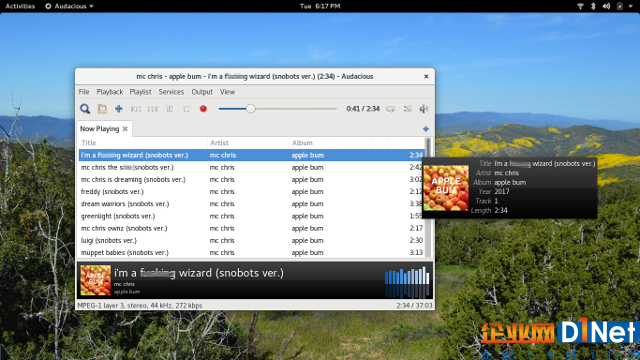
Task: Stop playback with the stop icon
Action: [186, 109]
